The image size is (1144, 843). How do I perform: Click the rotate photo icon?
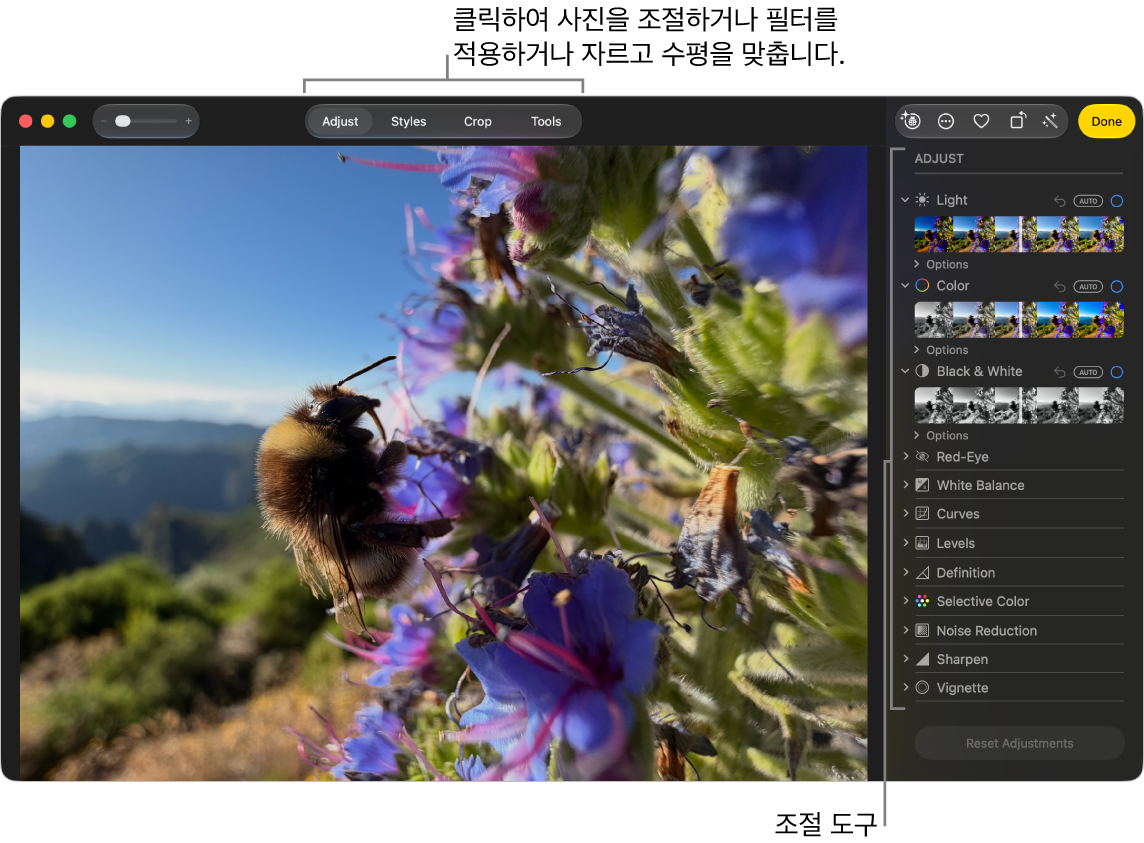[1017, 121]
